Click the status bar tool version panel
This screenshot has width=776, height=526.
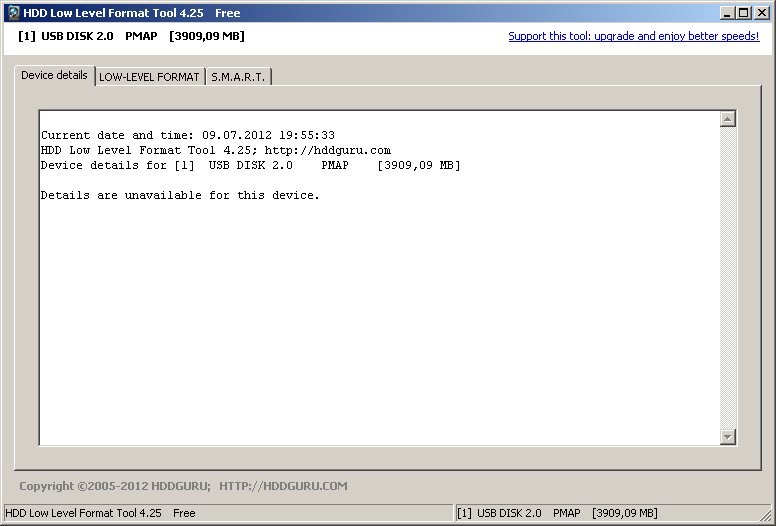pos(100,513)
